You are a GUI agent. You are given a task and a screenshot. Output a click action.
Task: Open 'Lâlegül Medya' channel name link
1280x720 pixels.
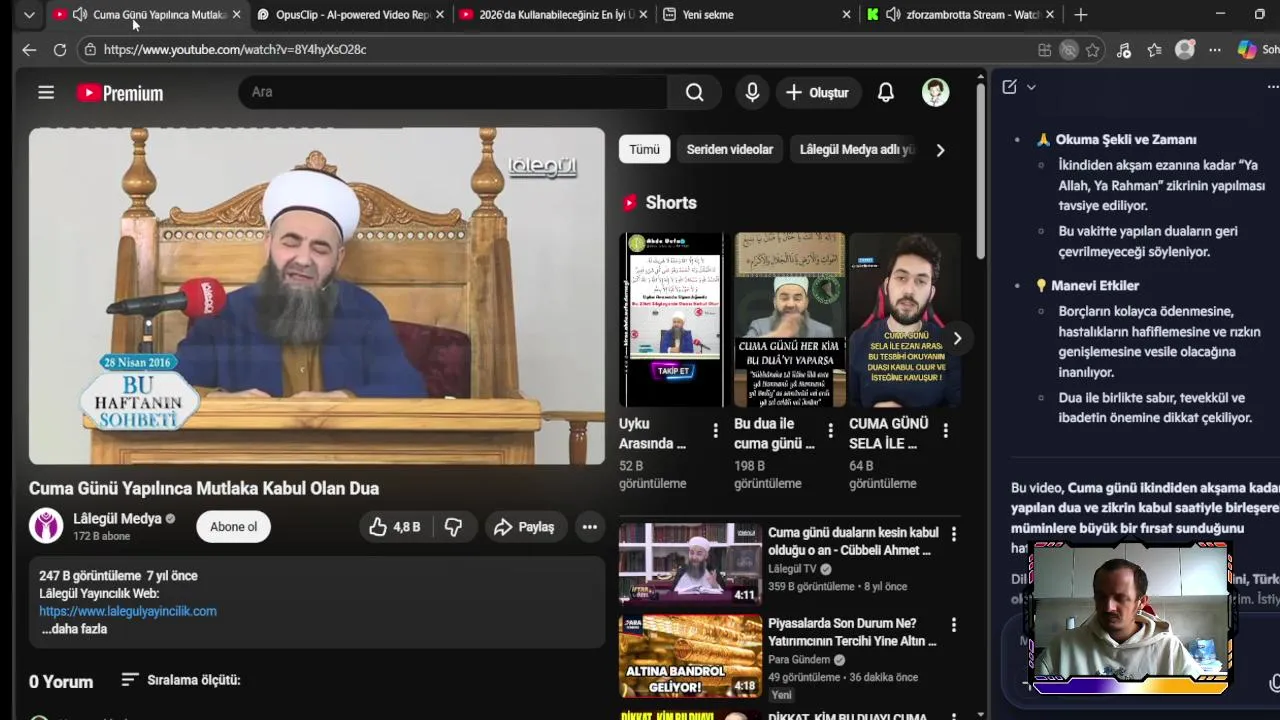(117, 519)
